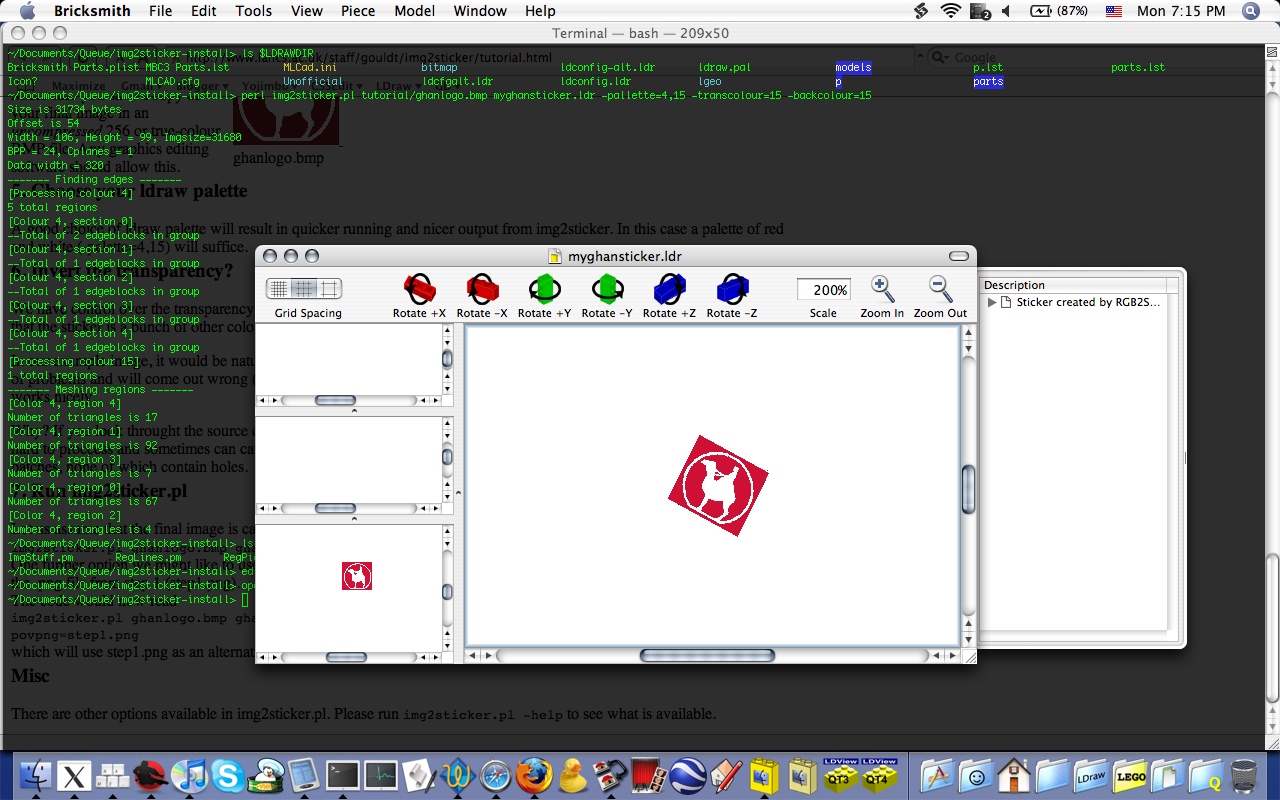Launch the LEGO application from the Dock
The width and height of the screenshot is (1280, 800).
coord(1130,773)
